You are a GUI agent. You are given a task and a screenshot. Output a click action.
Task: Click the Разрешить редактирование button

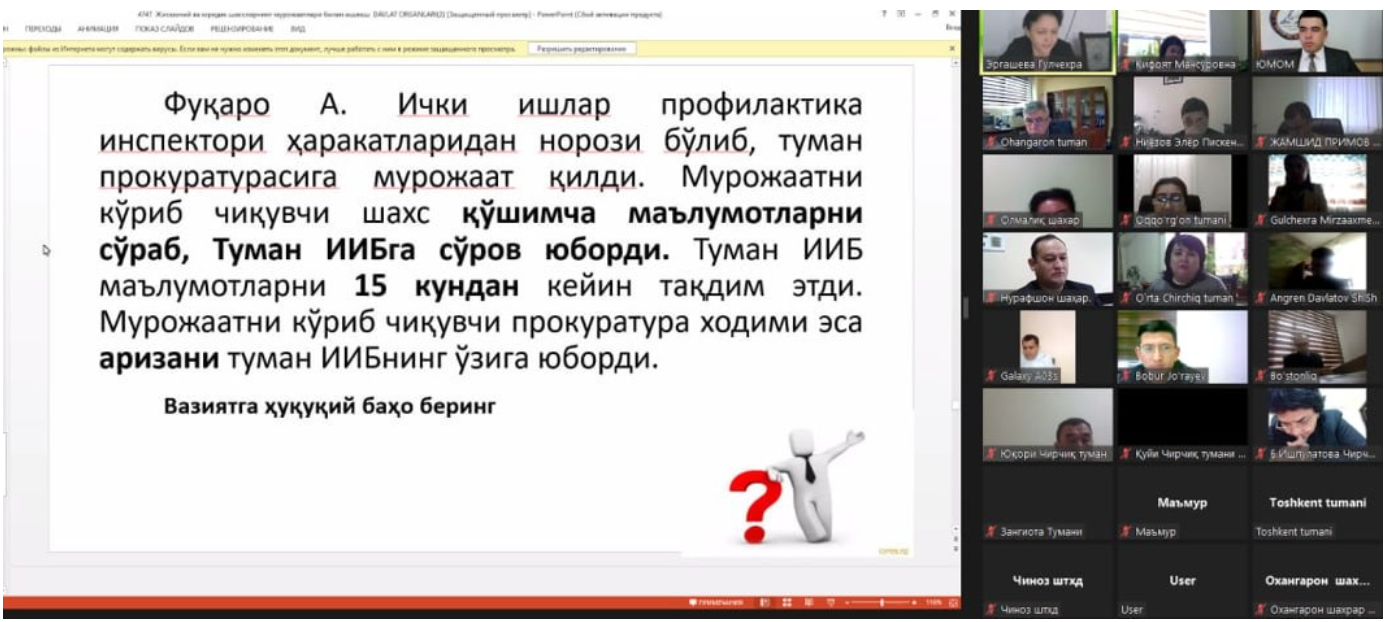click(x=581, y=48)
